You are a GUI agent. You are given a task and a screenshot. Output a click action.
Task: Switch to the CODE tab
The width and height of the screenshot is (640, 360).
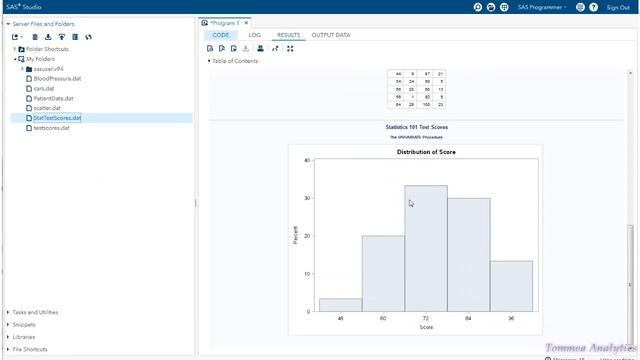(221, 35)
